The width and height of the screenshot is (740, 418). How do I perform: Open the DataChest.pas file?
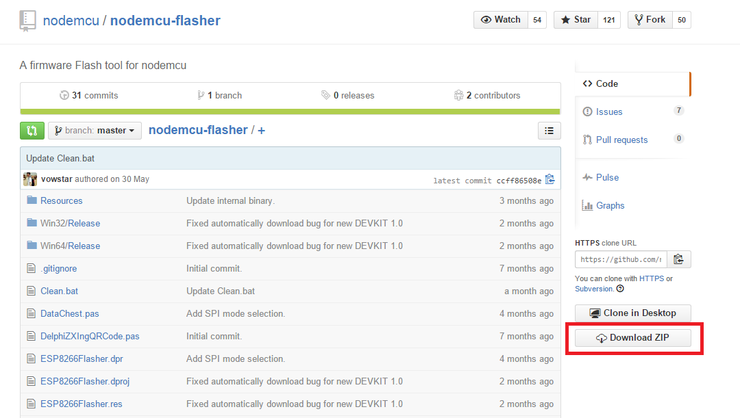(x=69, y=314)
